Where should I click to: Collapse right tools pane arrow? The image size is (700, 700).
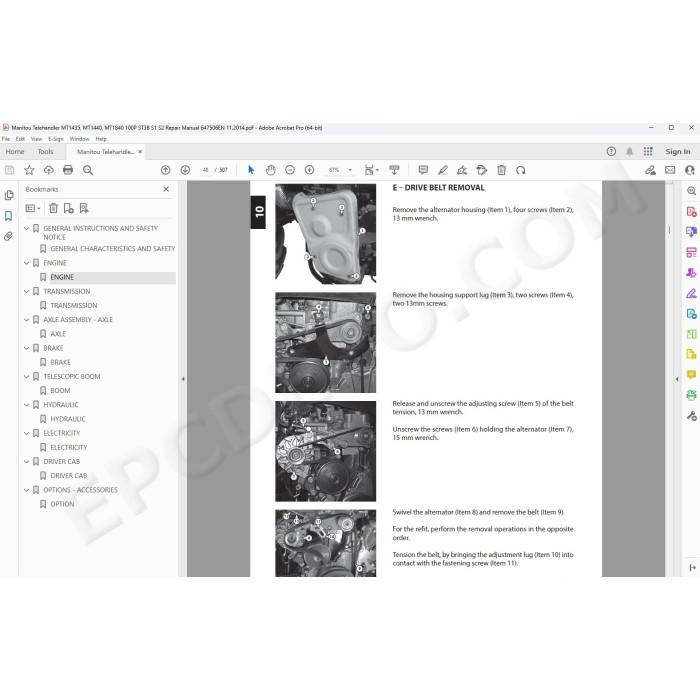coord(677,379)
